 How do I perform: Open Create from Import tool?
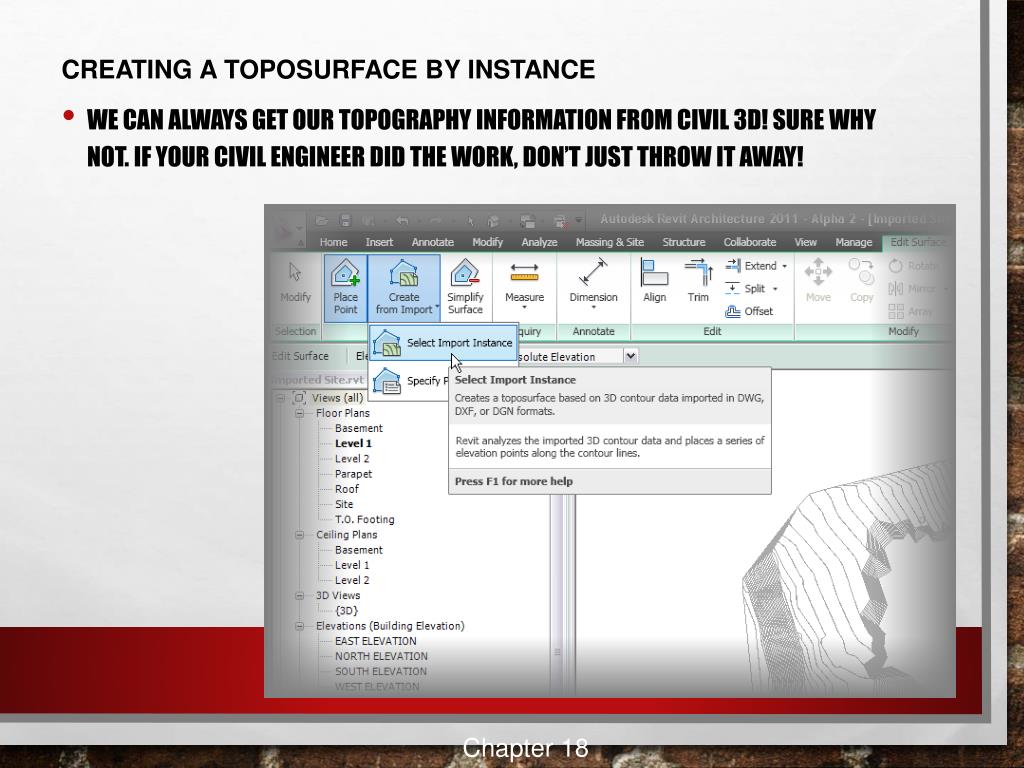click(x=404, y=287)
